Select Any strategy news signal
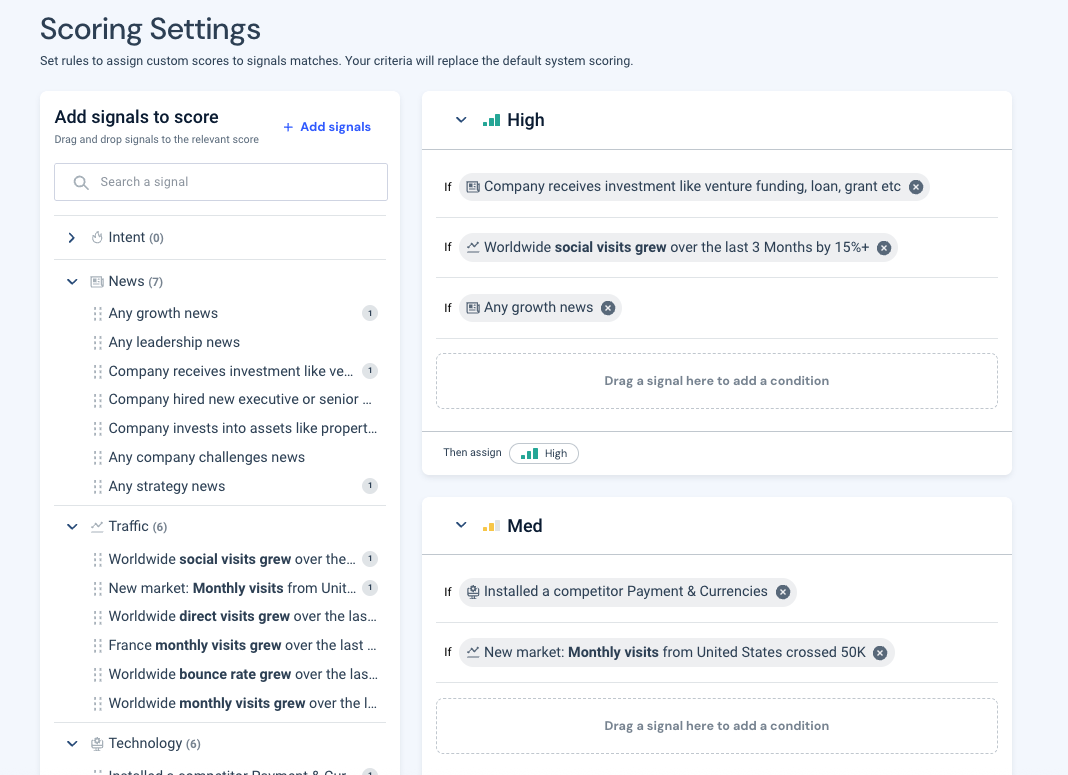1068x775 pixels. tap(167, 486)
